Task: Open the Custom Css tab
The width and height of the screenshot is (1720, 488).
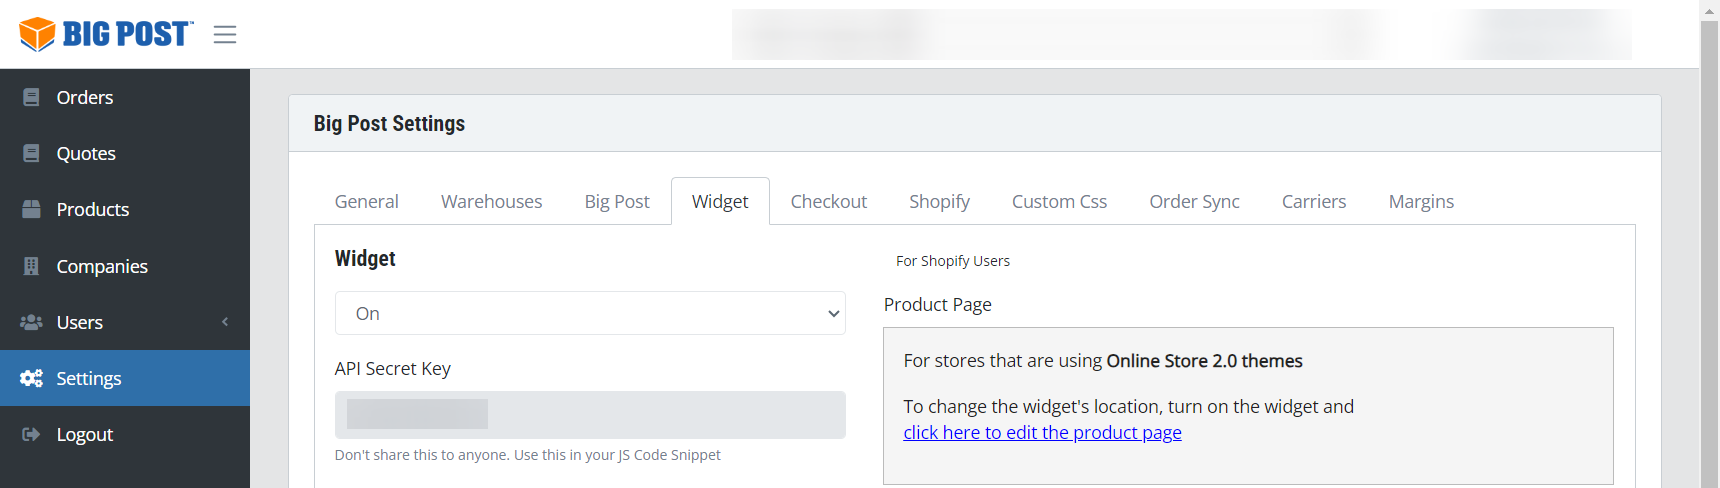Action: click(1060, 201)
